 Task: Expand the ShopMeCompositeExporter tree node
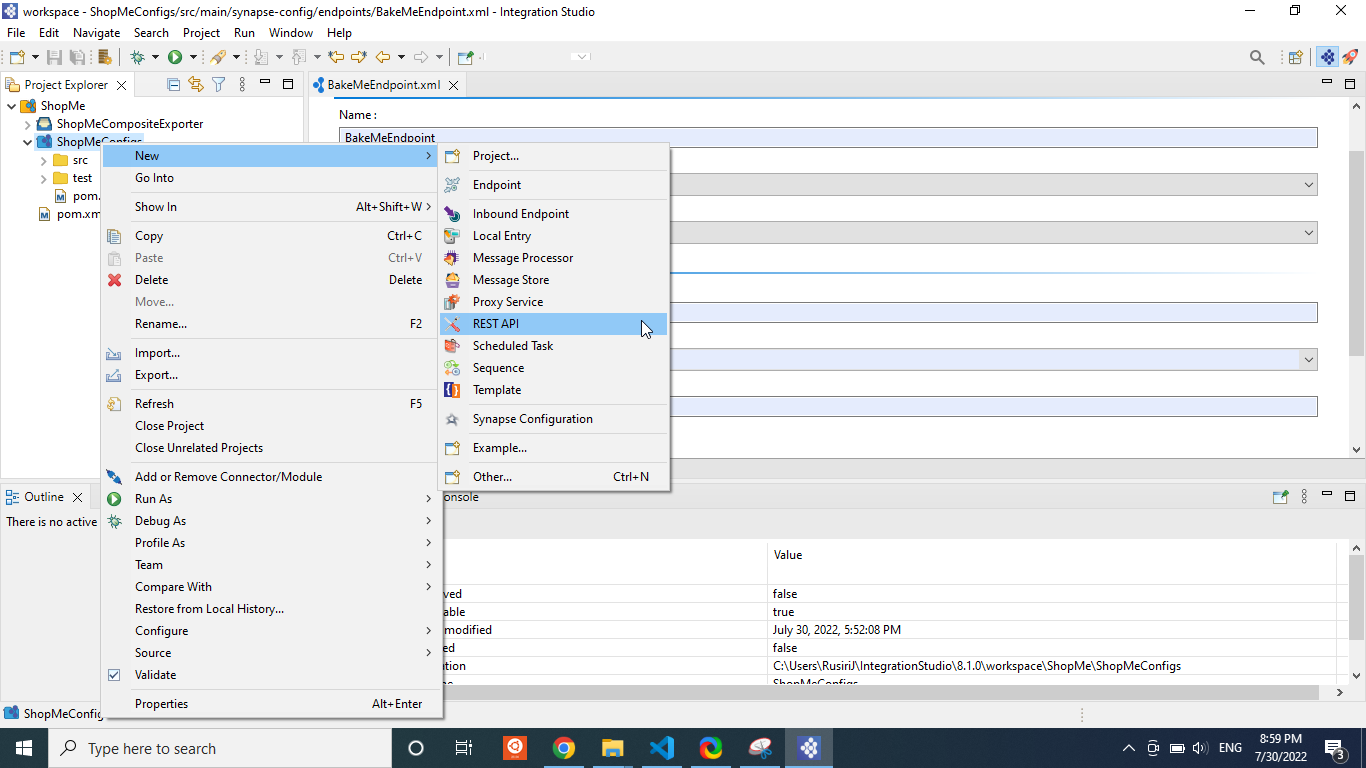28,124
